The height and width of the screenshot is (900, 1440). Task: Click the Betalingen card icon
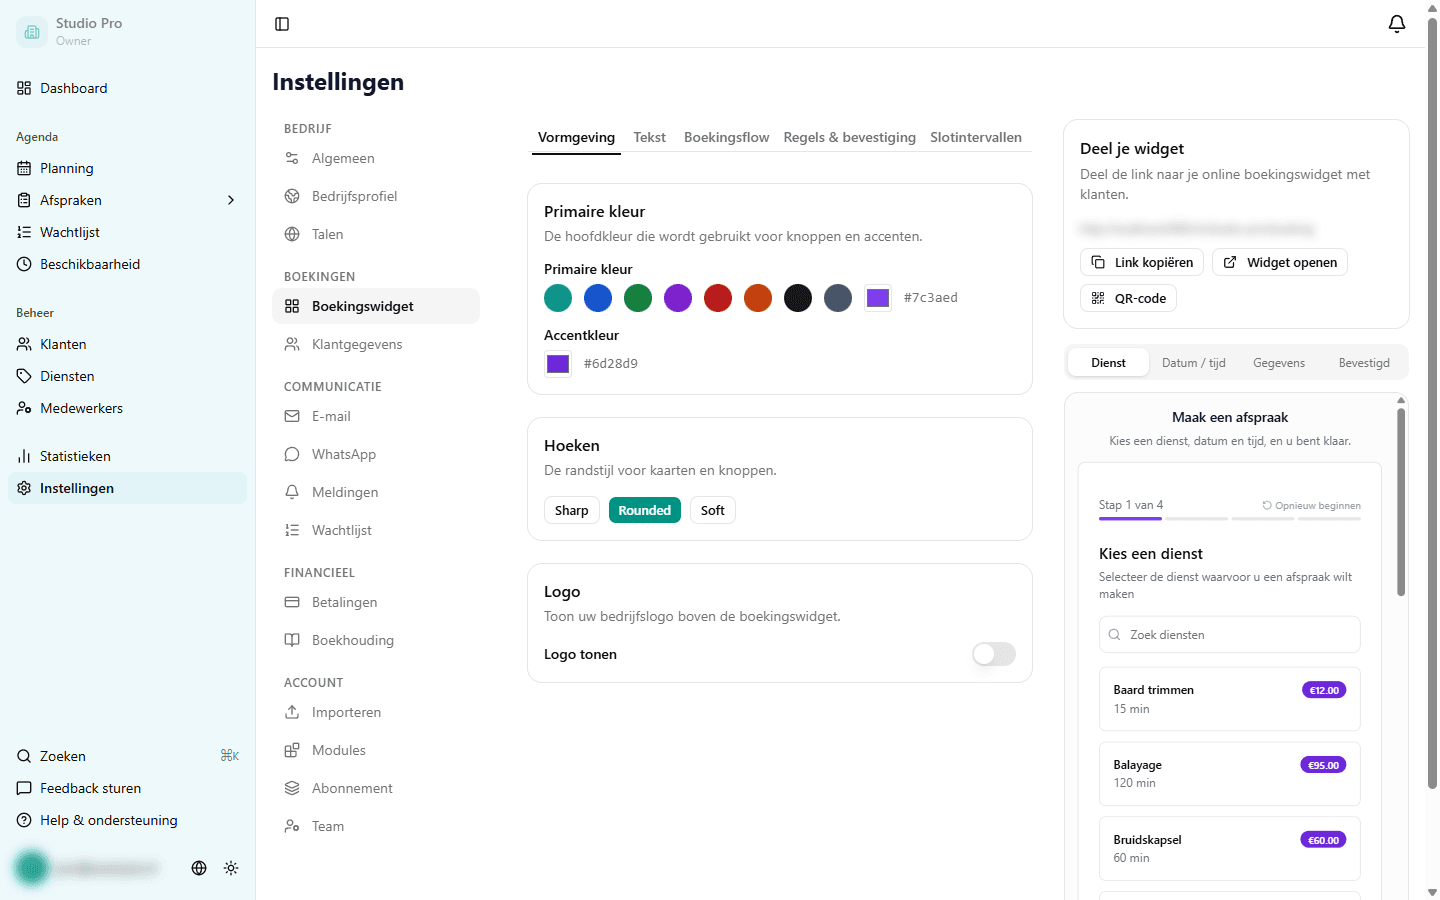[292, 602]
